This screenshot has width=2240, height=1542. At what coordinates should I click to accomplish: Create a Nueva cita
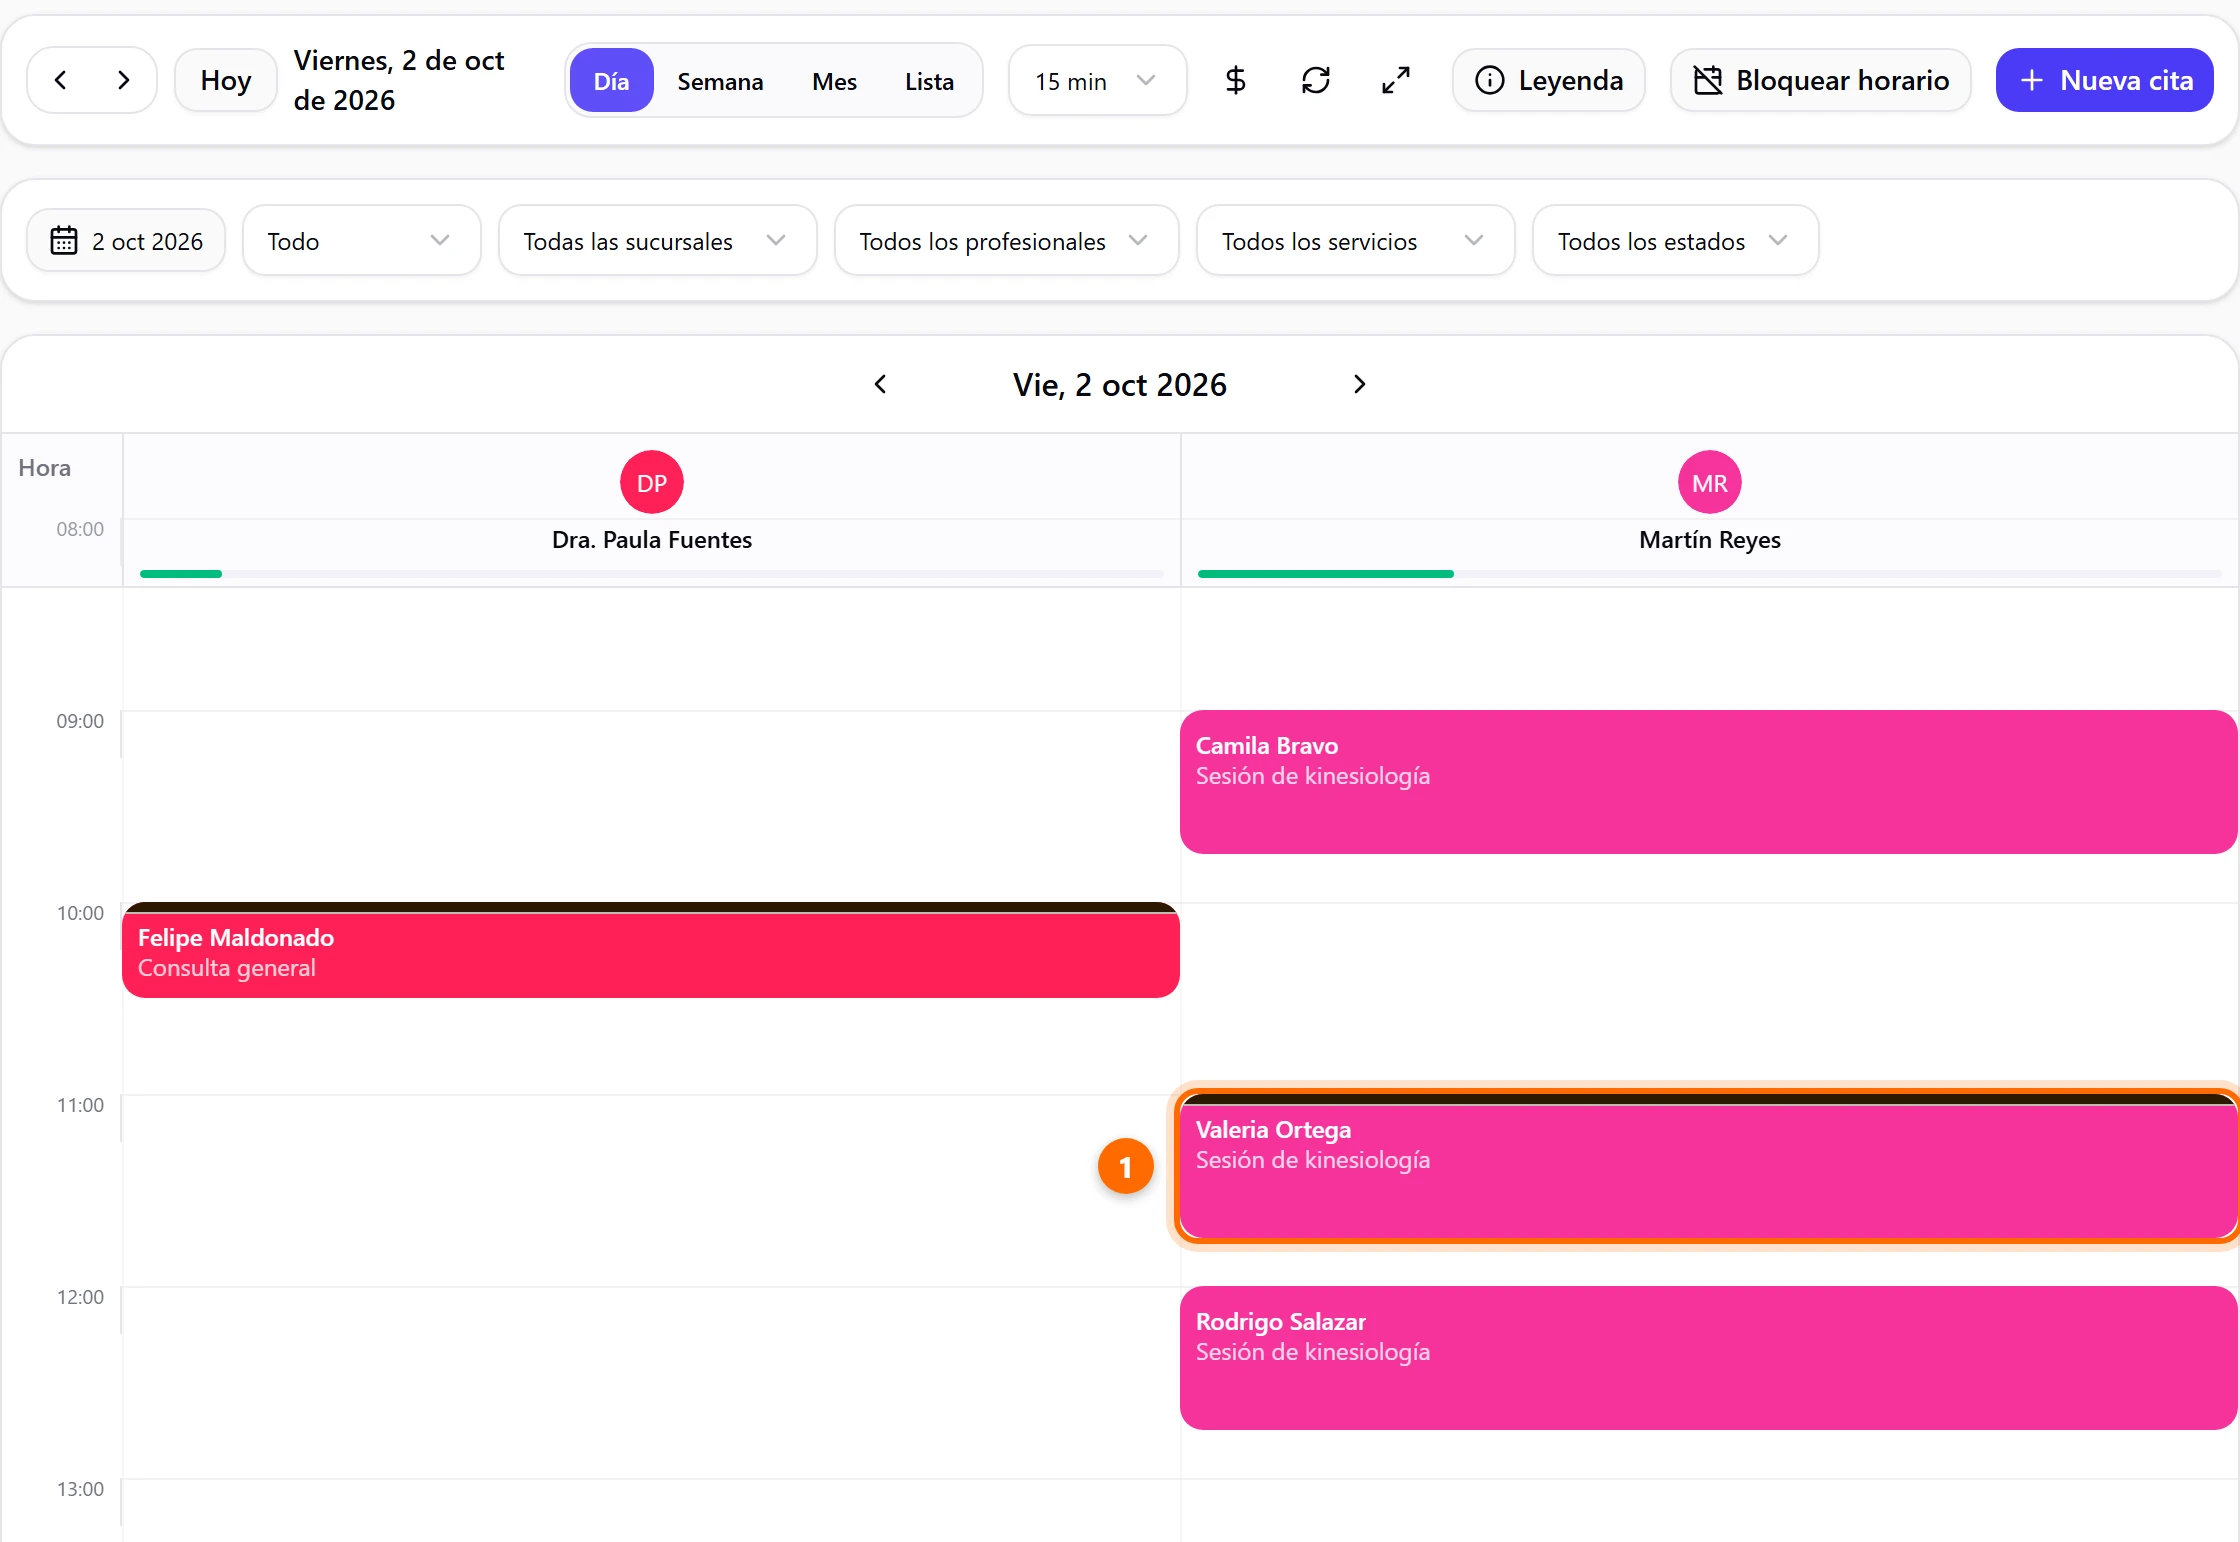(2105, 80)
